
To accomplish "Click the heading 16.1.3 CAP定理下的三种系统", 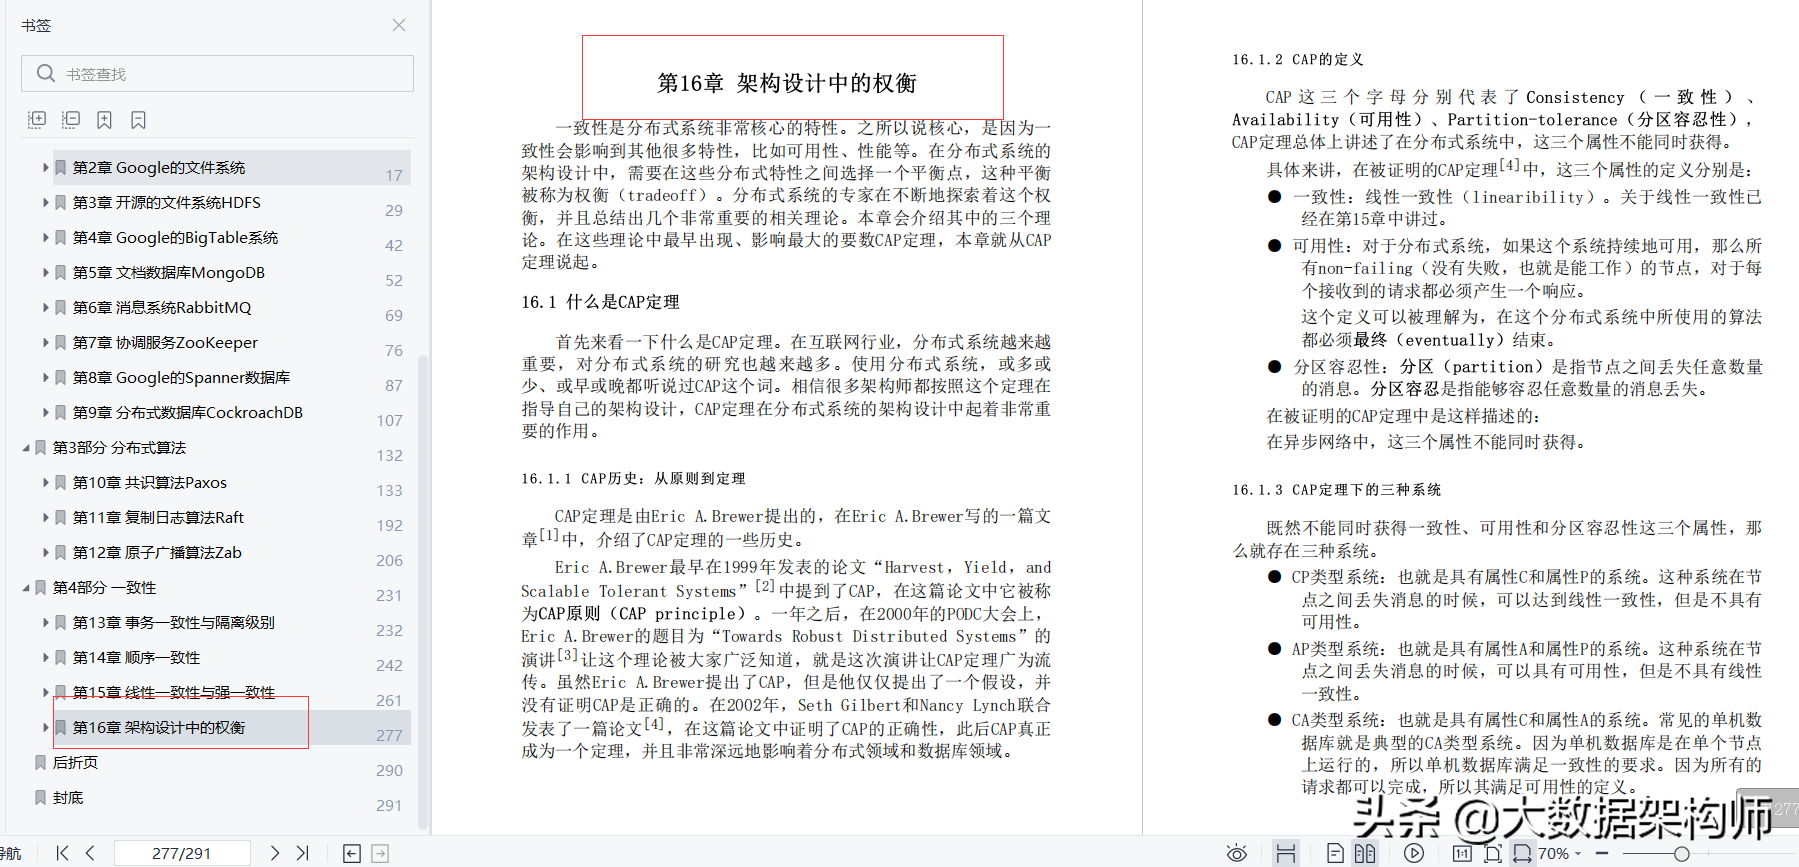I will point(1337,490).
